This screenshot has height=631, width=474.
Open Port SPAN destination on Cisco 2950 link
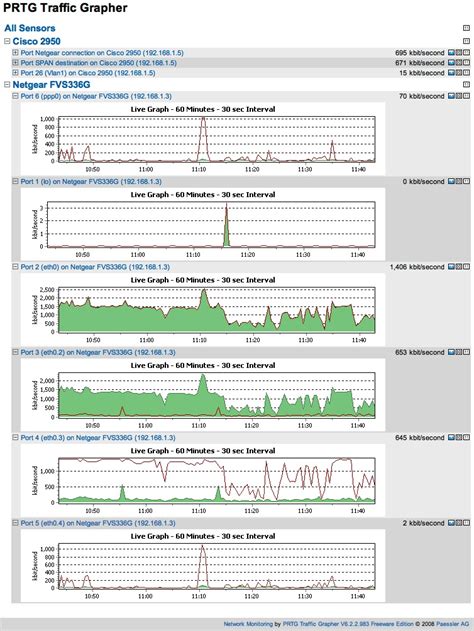tap(99, 63)
